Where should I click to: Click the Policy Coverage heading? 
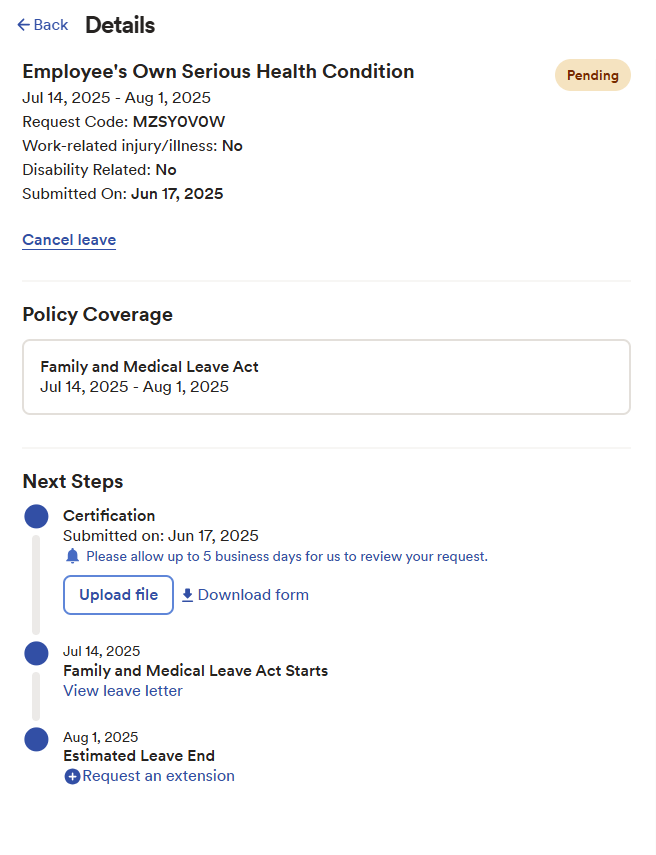pos(97,314)
